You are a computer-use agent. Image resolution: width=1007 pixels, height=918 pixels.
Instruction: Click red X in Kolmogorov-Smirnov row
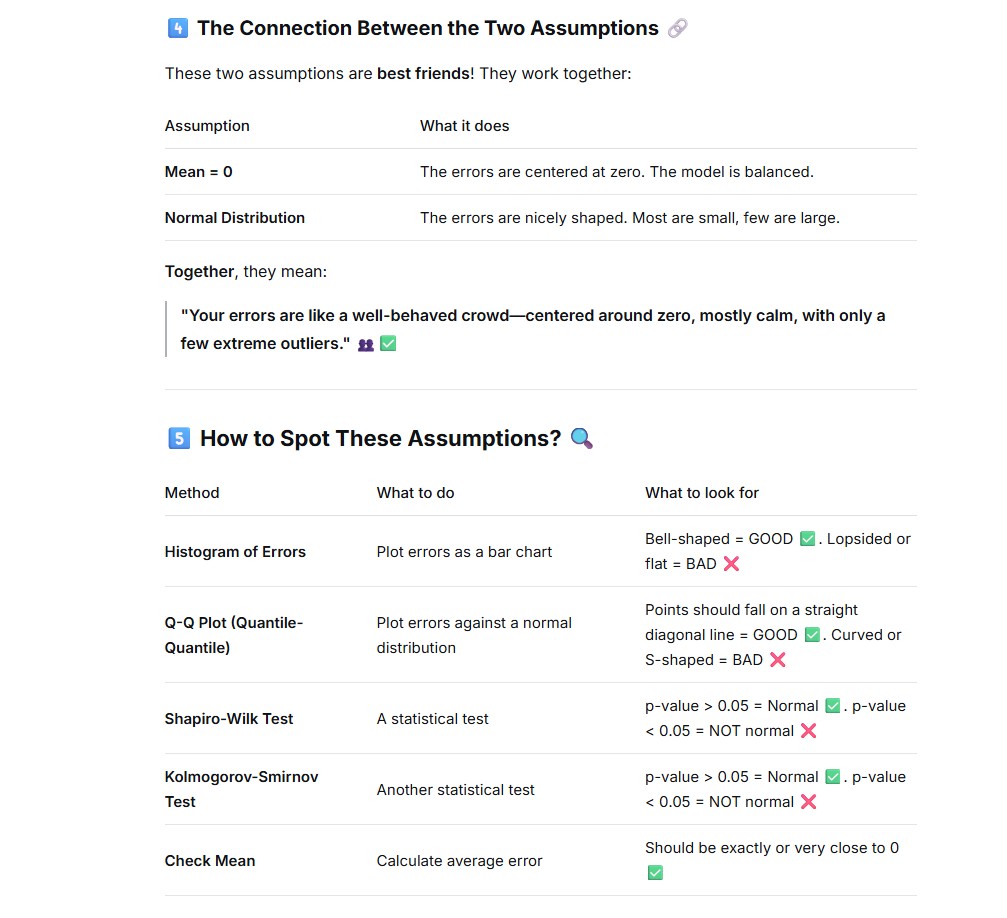tap(809, 802)
